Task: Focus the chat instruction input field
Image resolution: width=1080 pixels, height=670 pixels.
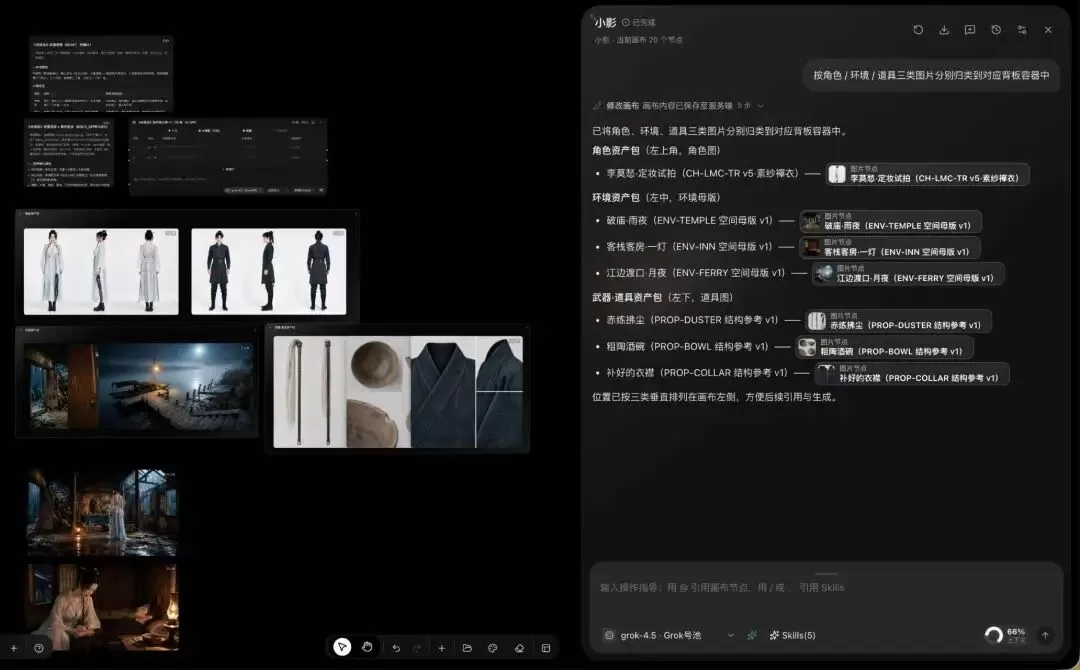Action: pos(826,587)
